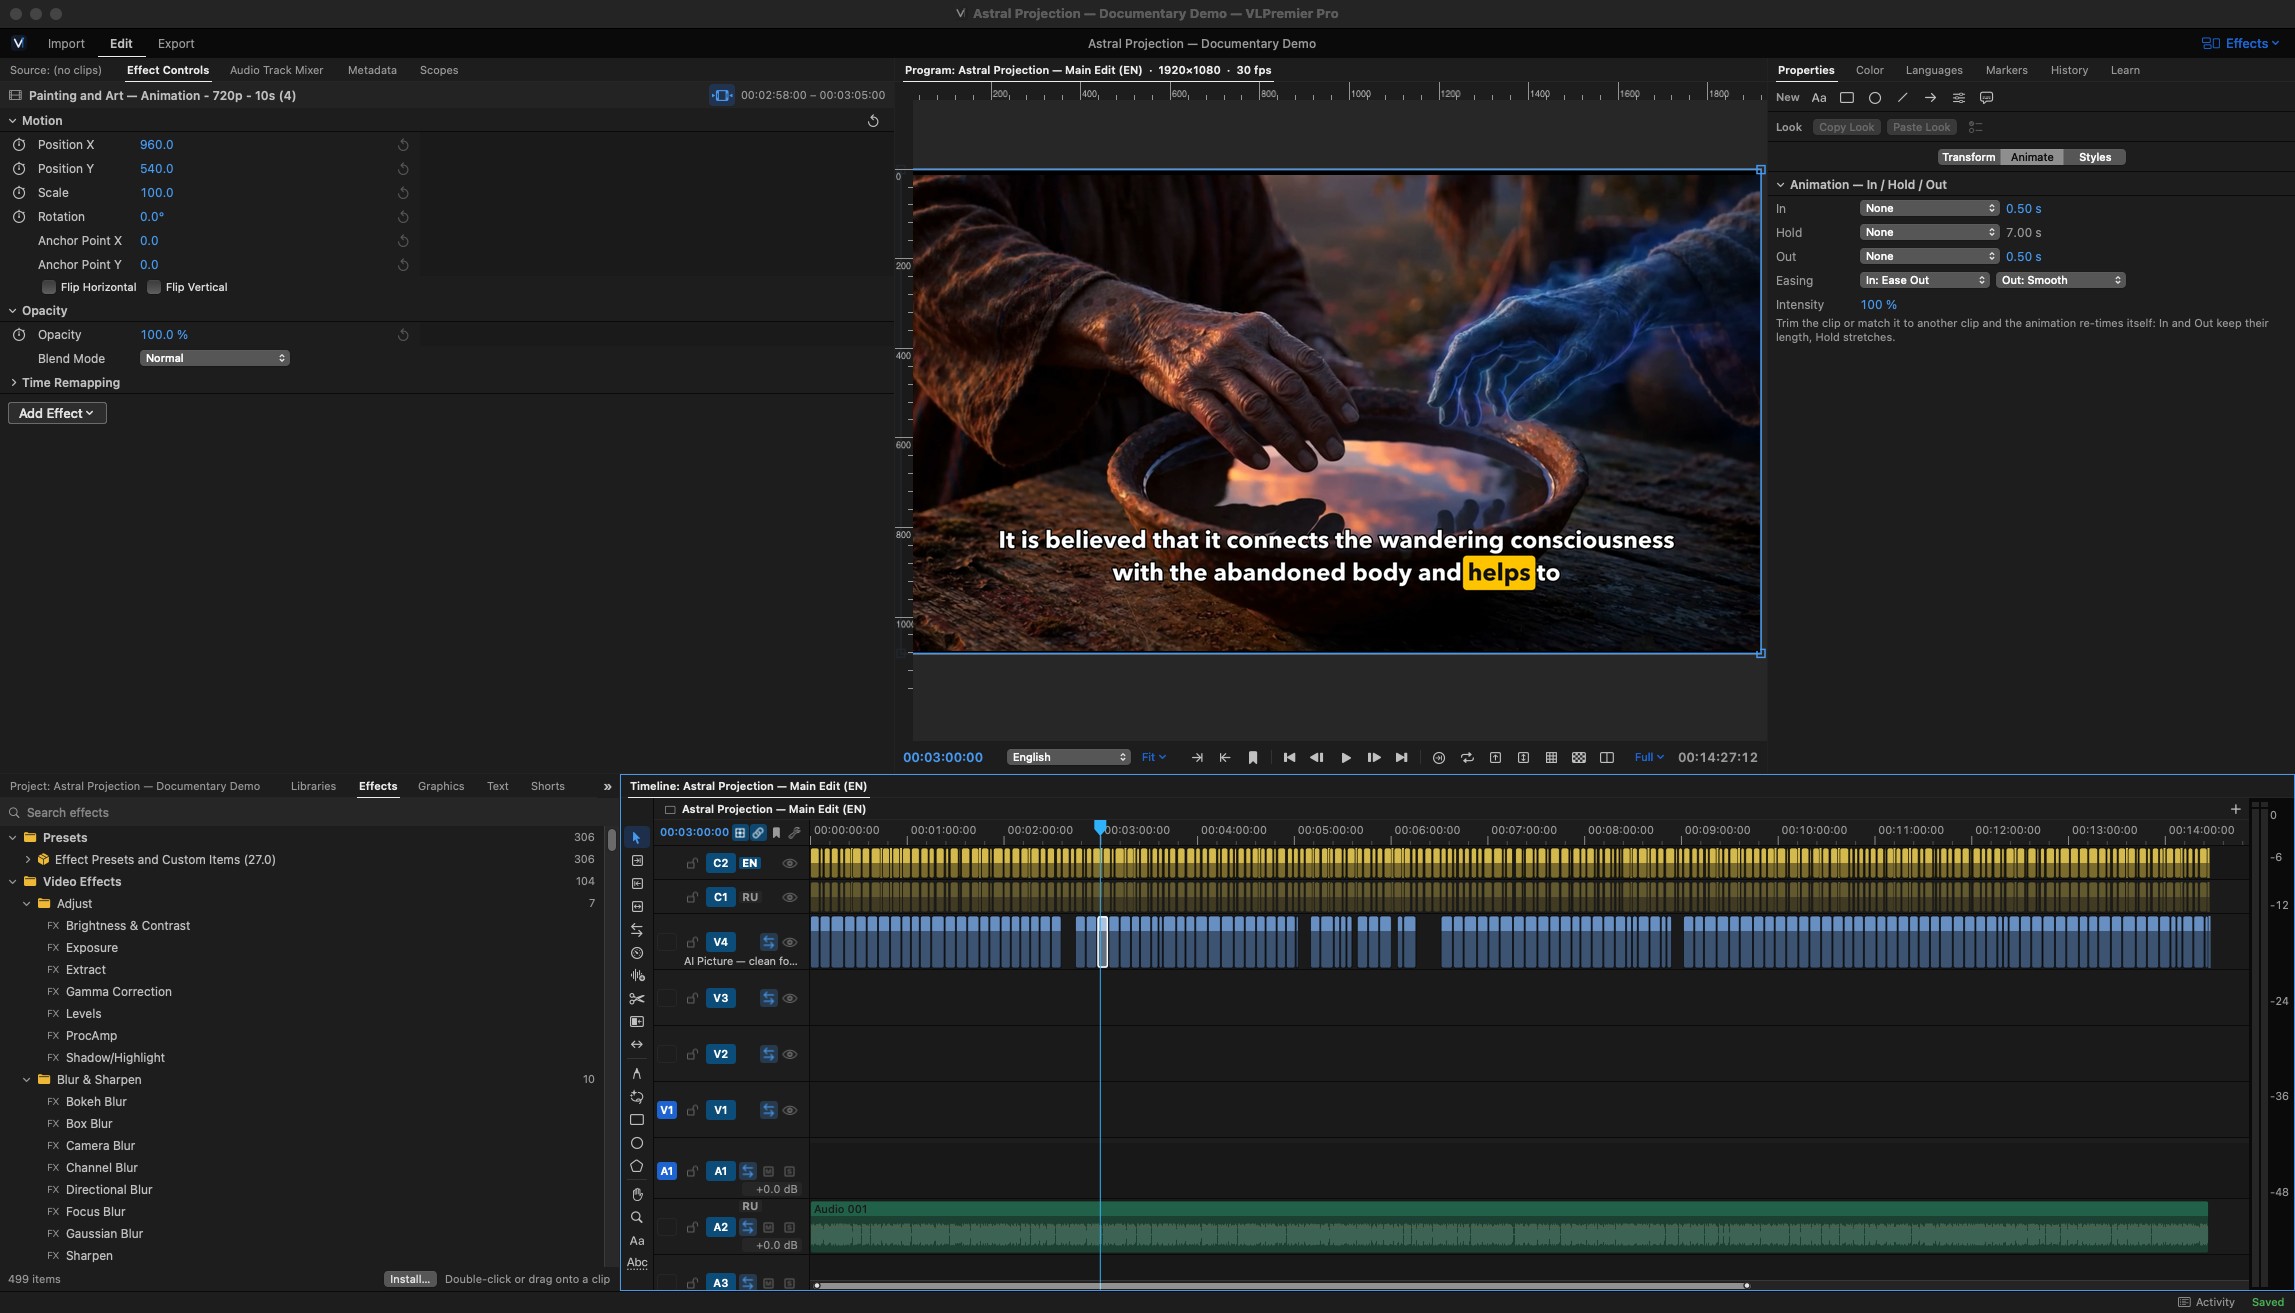Hide the V4 video track
Screen dimensions: 2295x1313
pyautogui.click(x=790, y=942)
